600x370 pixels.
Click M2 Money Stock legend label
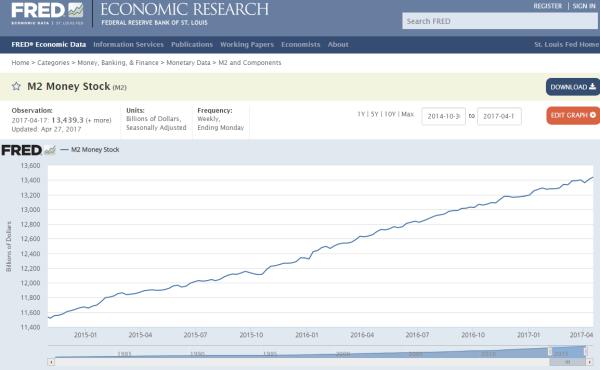(x=95, y=150)
